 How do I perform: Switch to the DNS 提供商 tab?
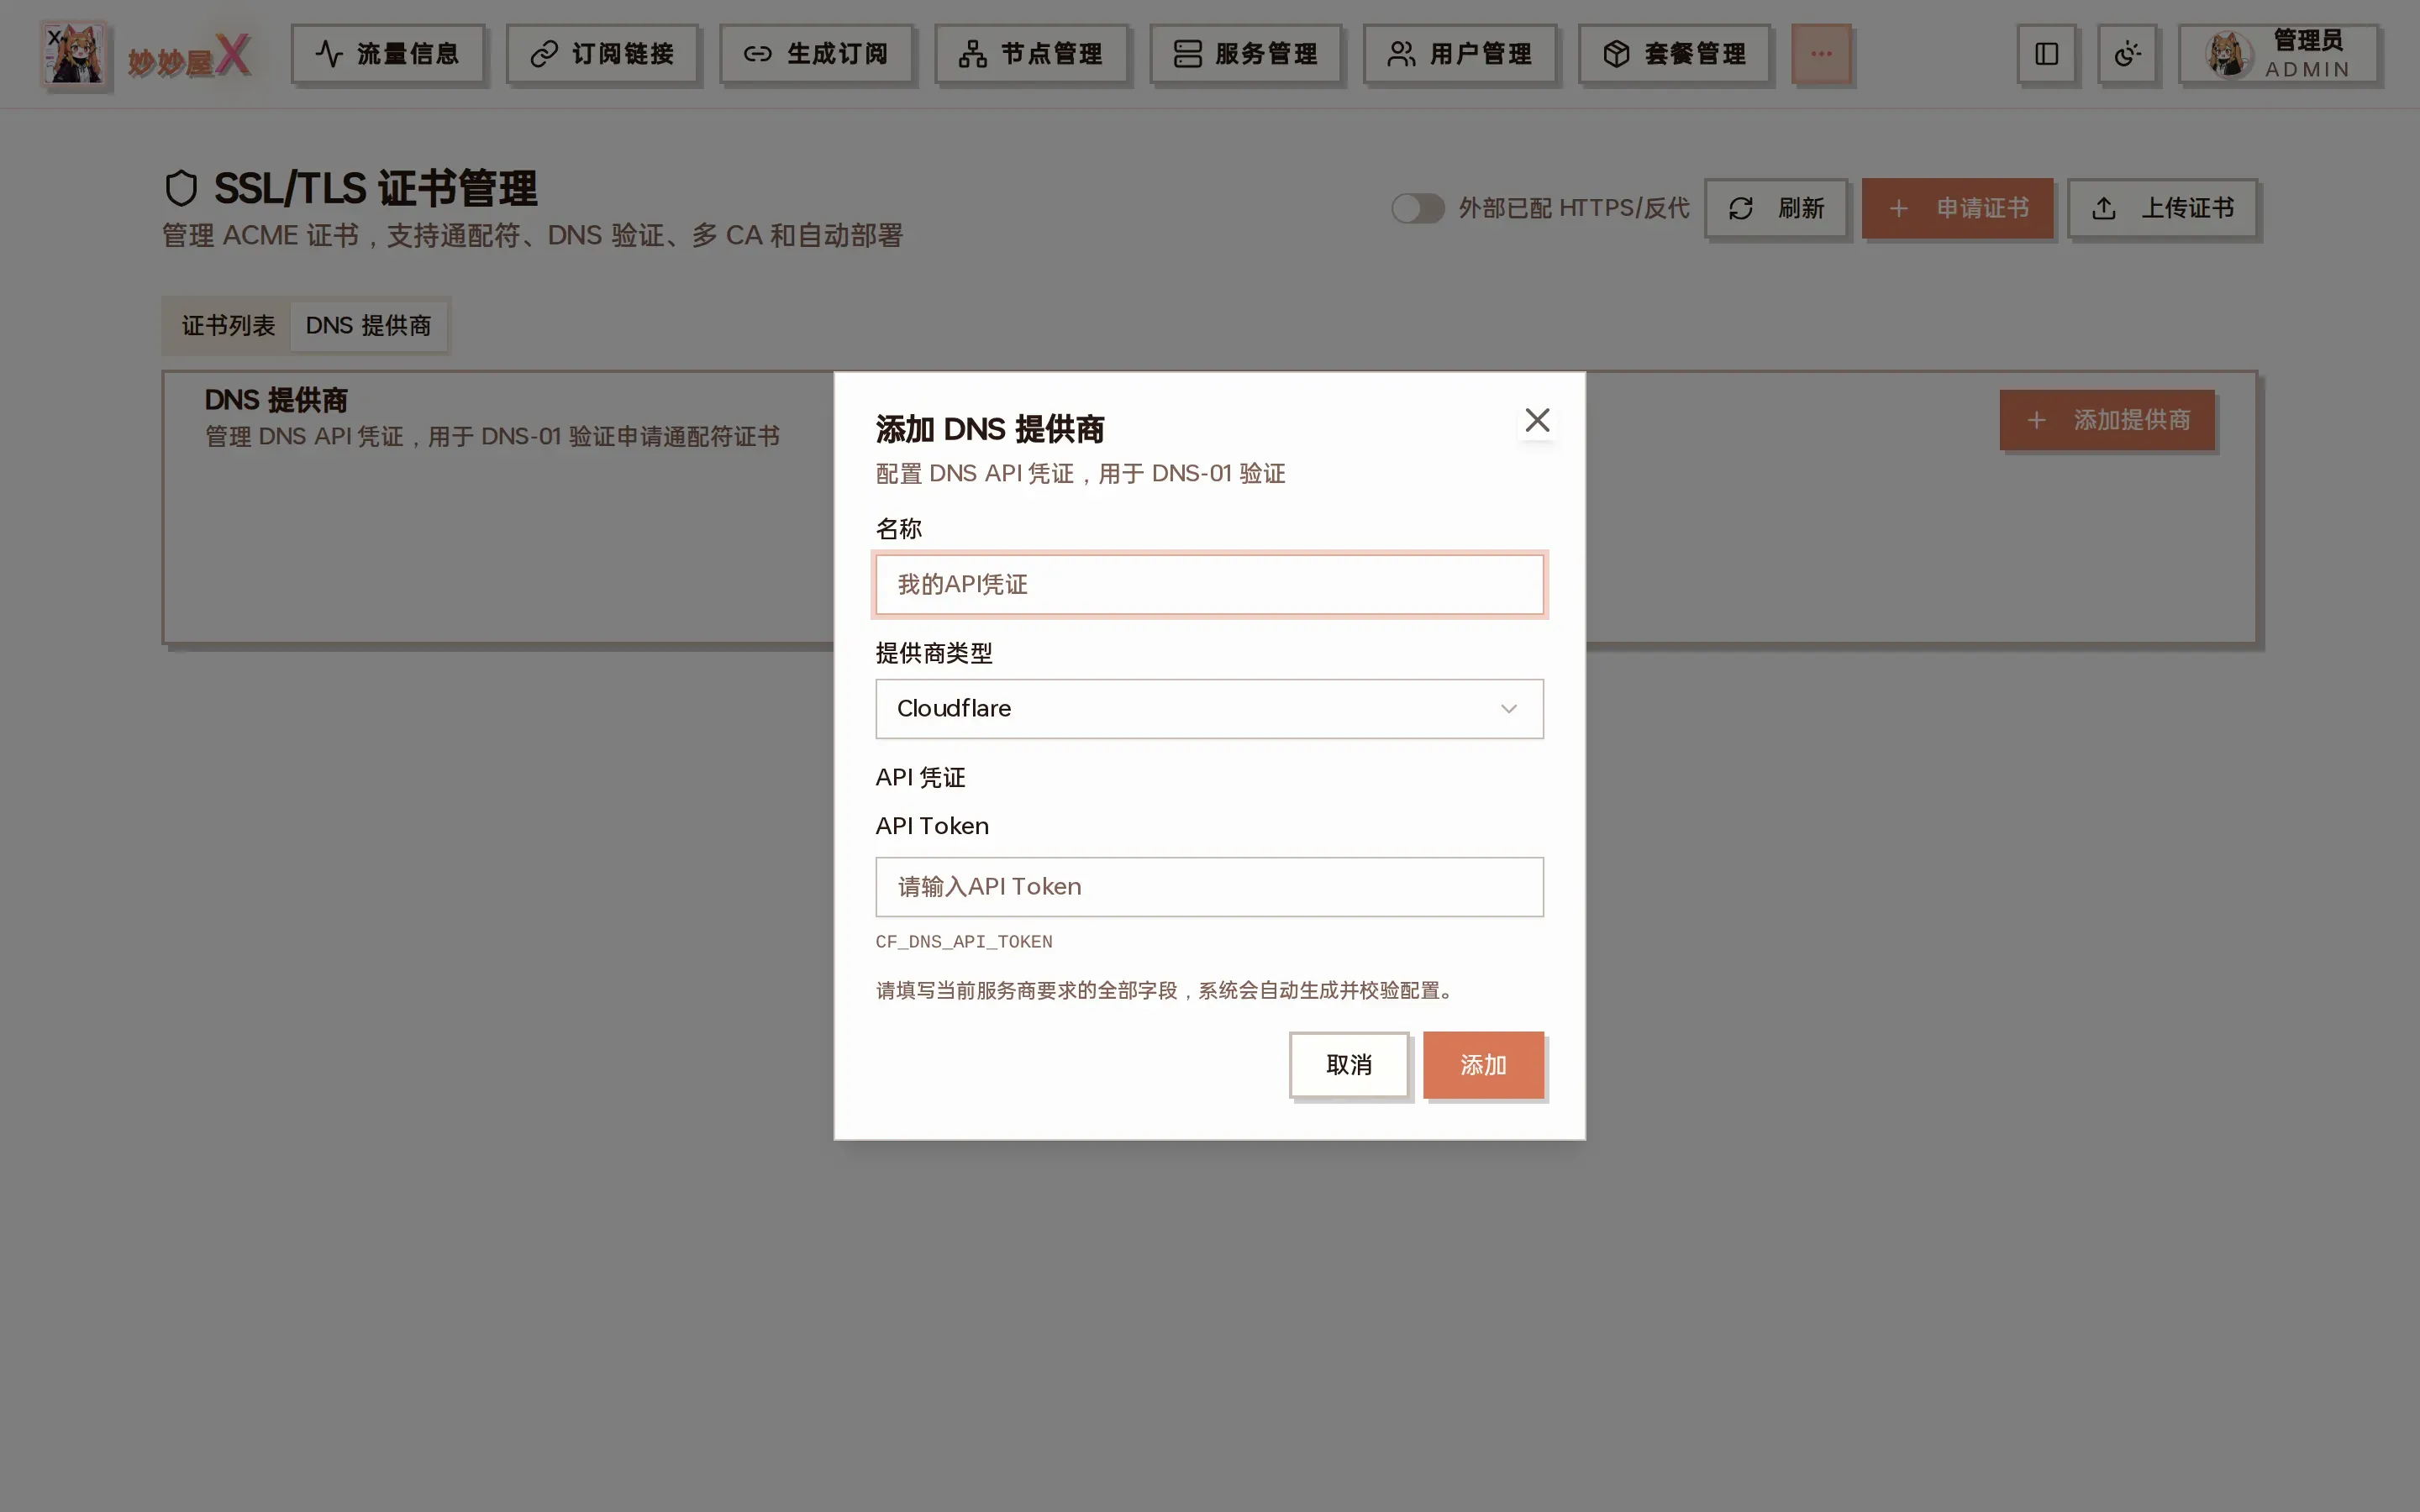tap(368, 325)
